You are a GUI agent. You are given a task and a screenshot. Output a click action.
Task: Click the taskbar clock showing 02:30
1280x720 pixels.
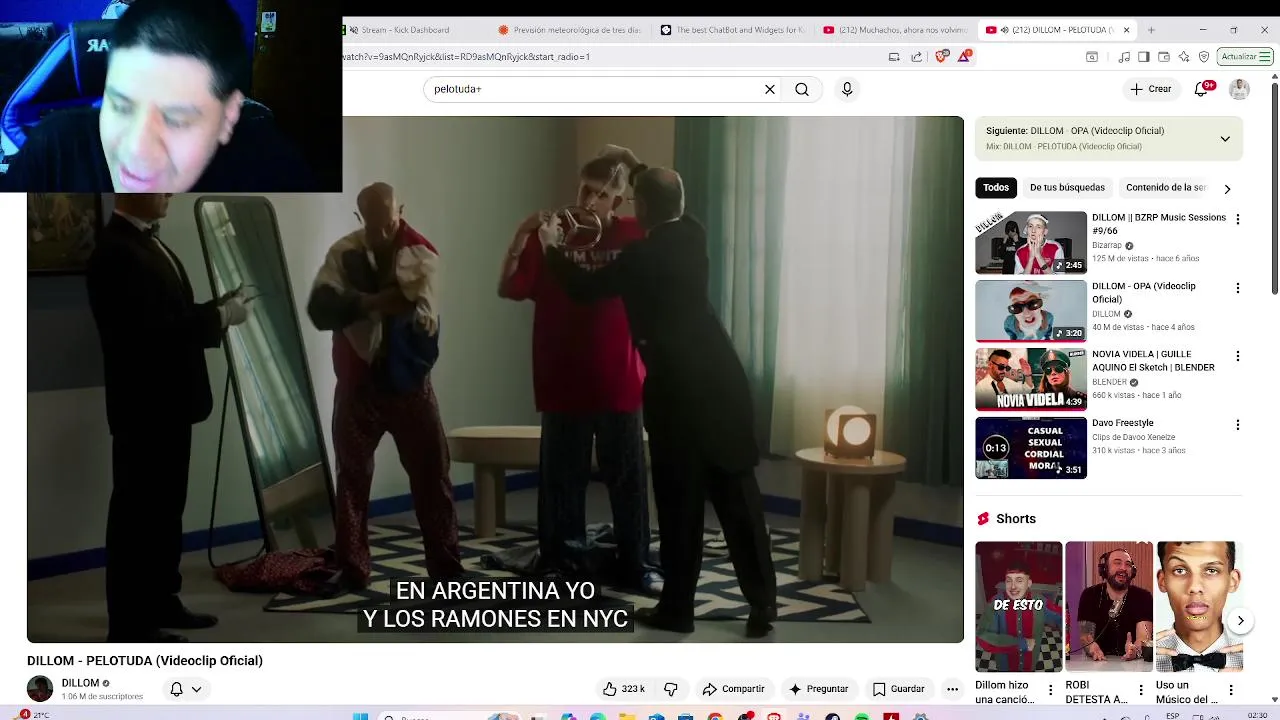pyautogui.click(x=1257, y=715)
